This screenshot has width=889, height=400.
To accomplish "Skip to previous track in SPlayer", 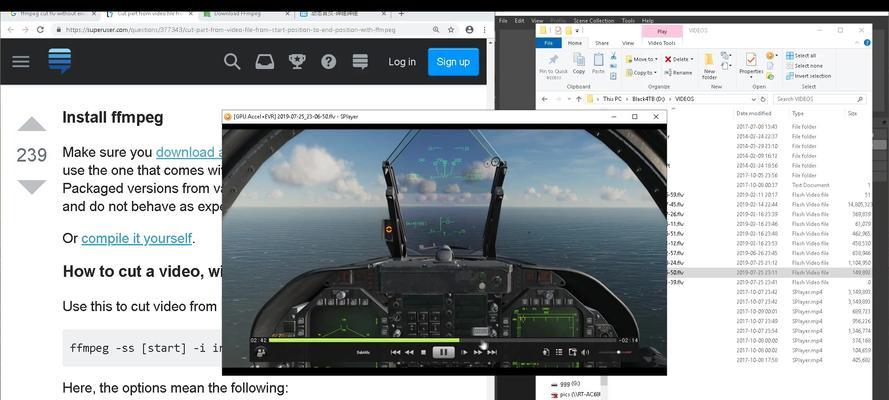I will 395,352.
